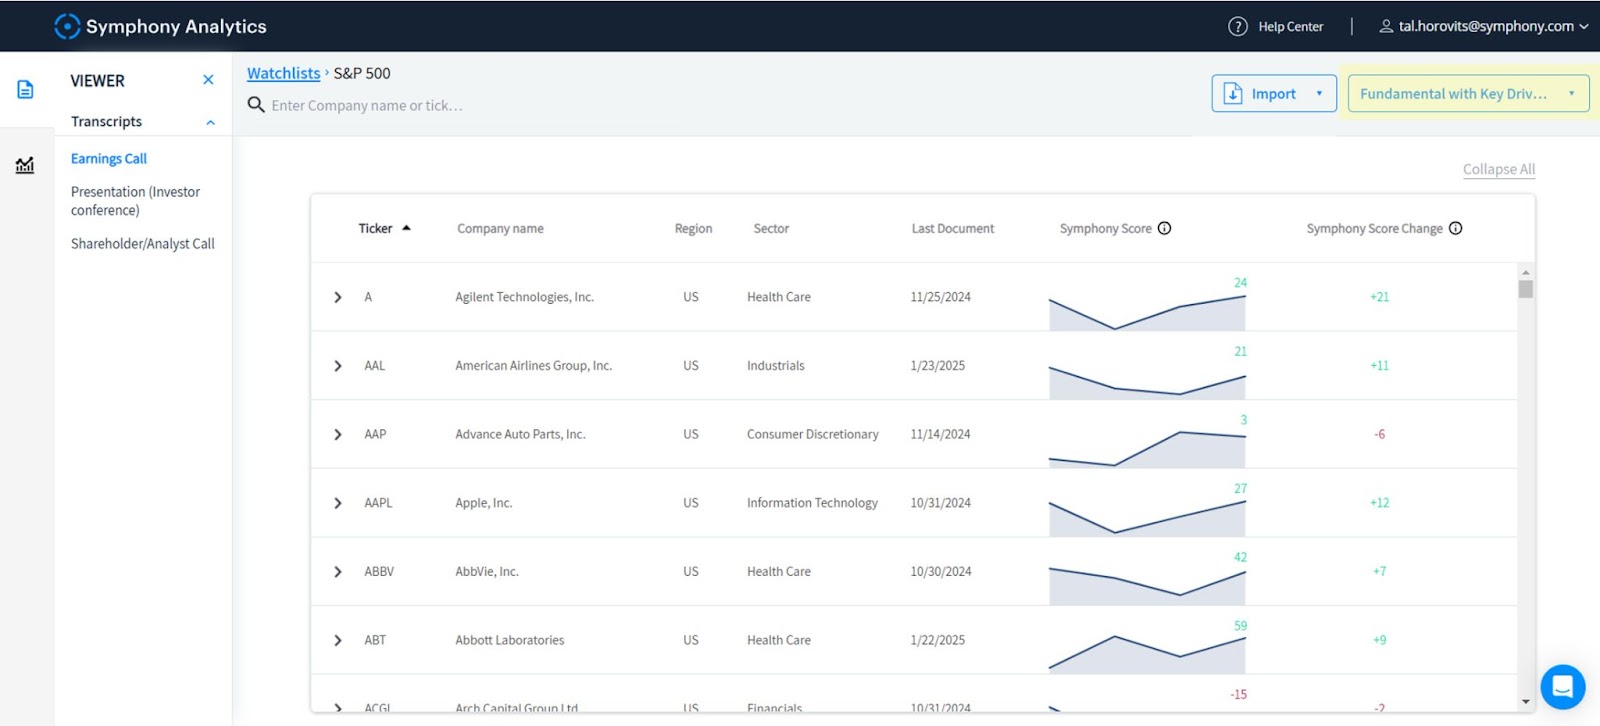Viewport: 1600px width, 726px height.
Task: Expand the AAPL Apple row
Action: tap(338, 504)
